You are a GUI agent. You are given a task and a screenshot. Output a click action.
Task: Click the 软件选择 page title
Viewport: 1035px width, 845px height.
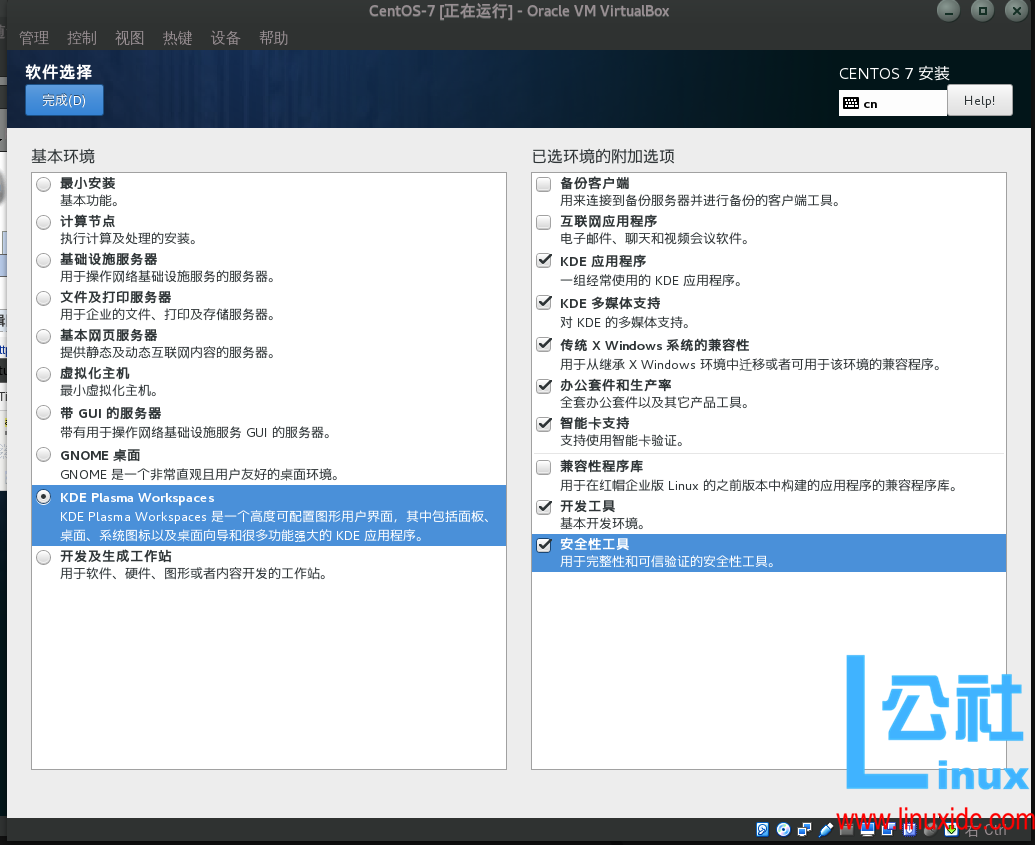(x=59, y=72)
